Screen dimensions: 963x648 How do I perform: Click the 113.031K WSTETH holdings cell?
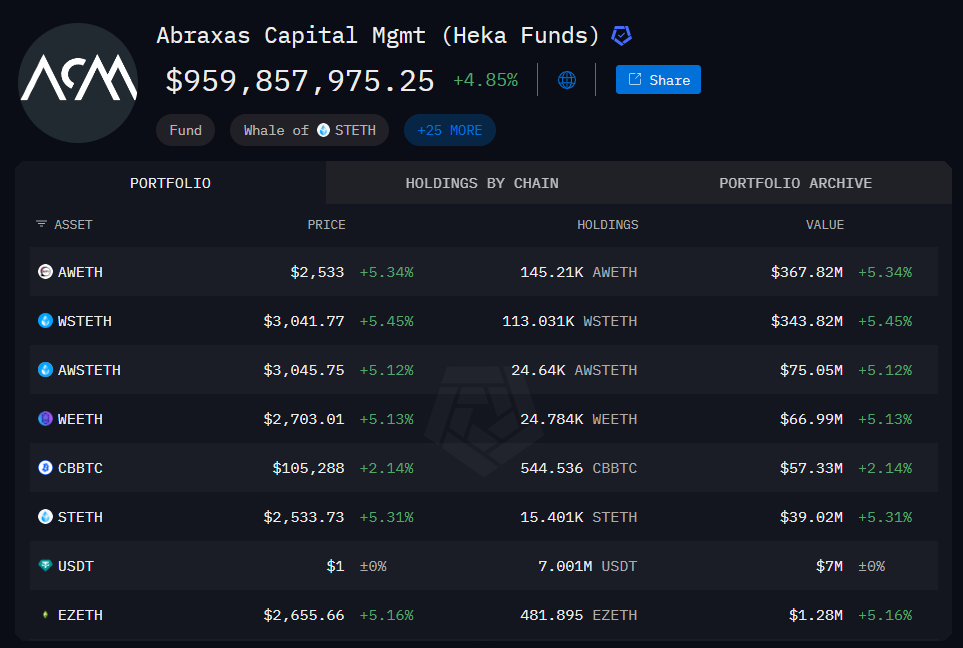pyautogui.click(x=569, y=321)
